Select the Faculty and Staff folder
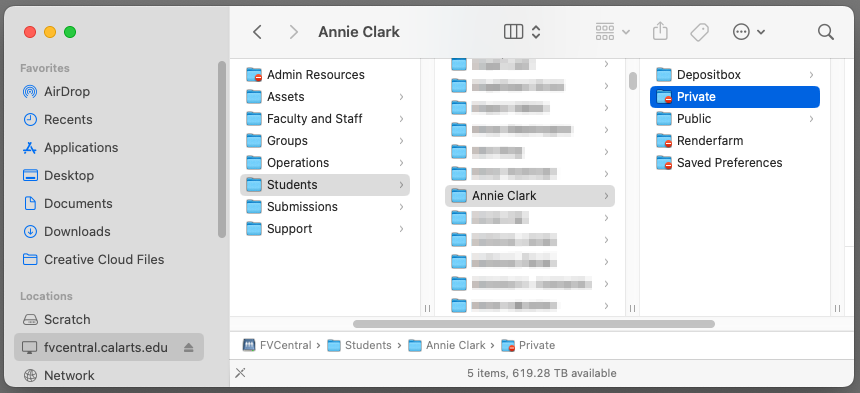Screen dimensions: 860x393 (325, 119)
